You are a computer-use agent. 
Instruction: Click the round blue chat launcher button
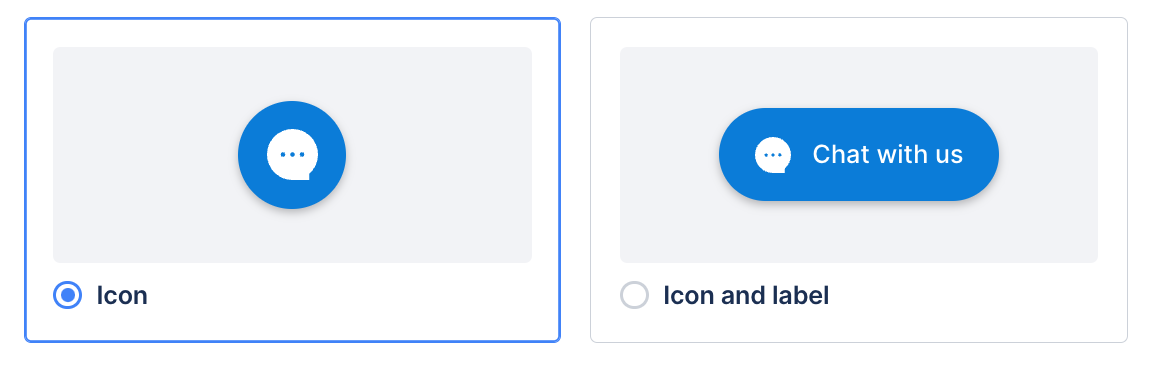pos(292,155)
